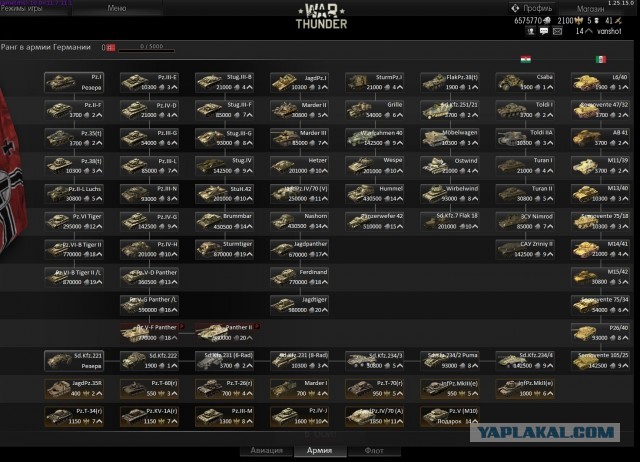Select the premium Pz.T-34(r) card
Image resolution: width=640 pixels, height=462 pixels.
[x=74, y=416]
